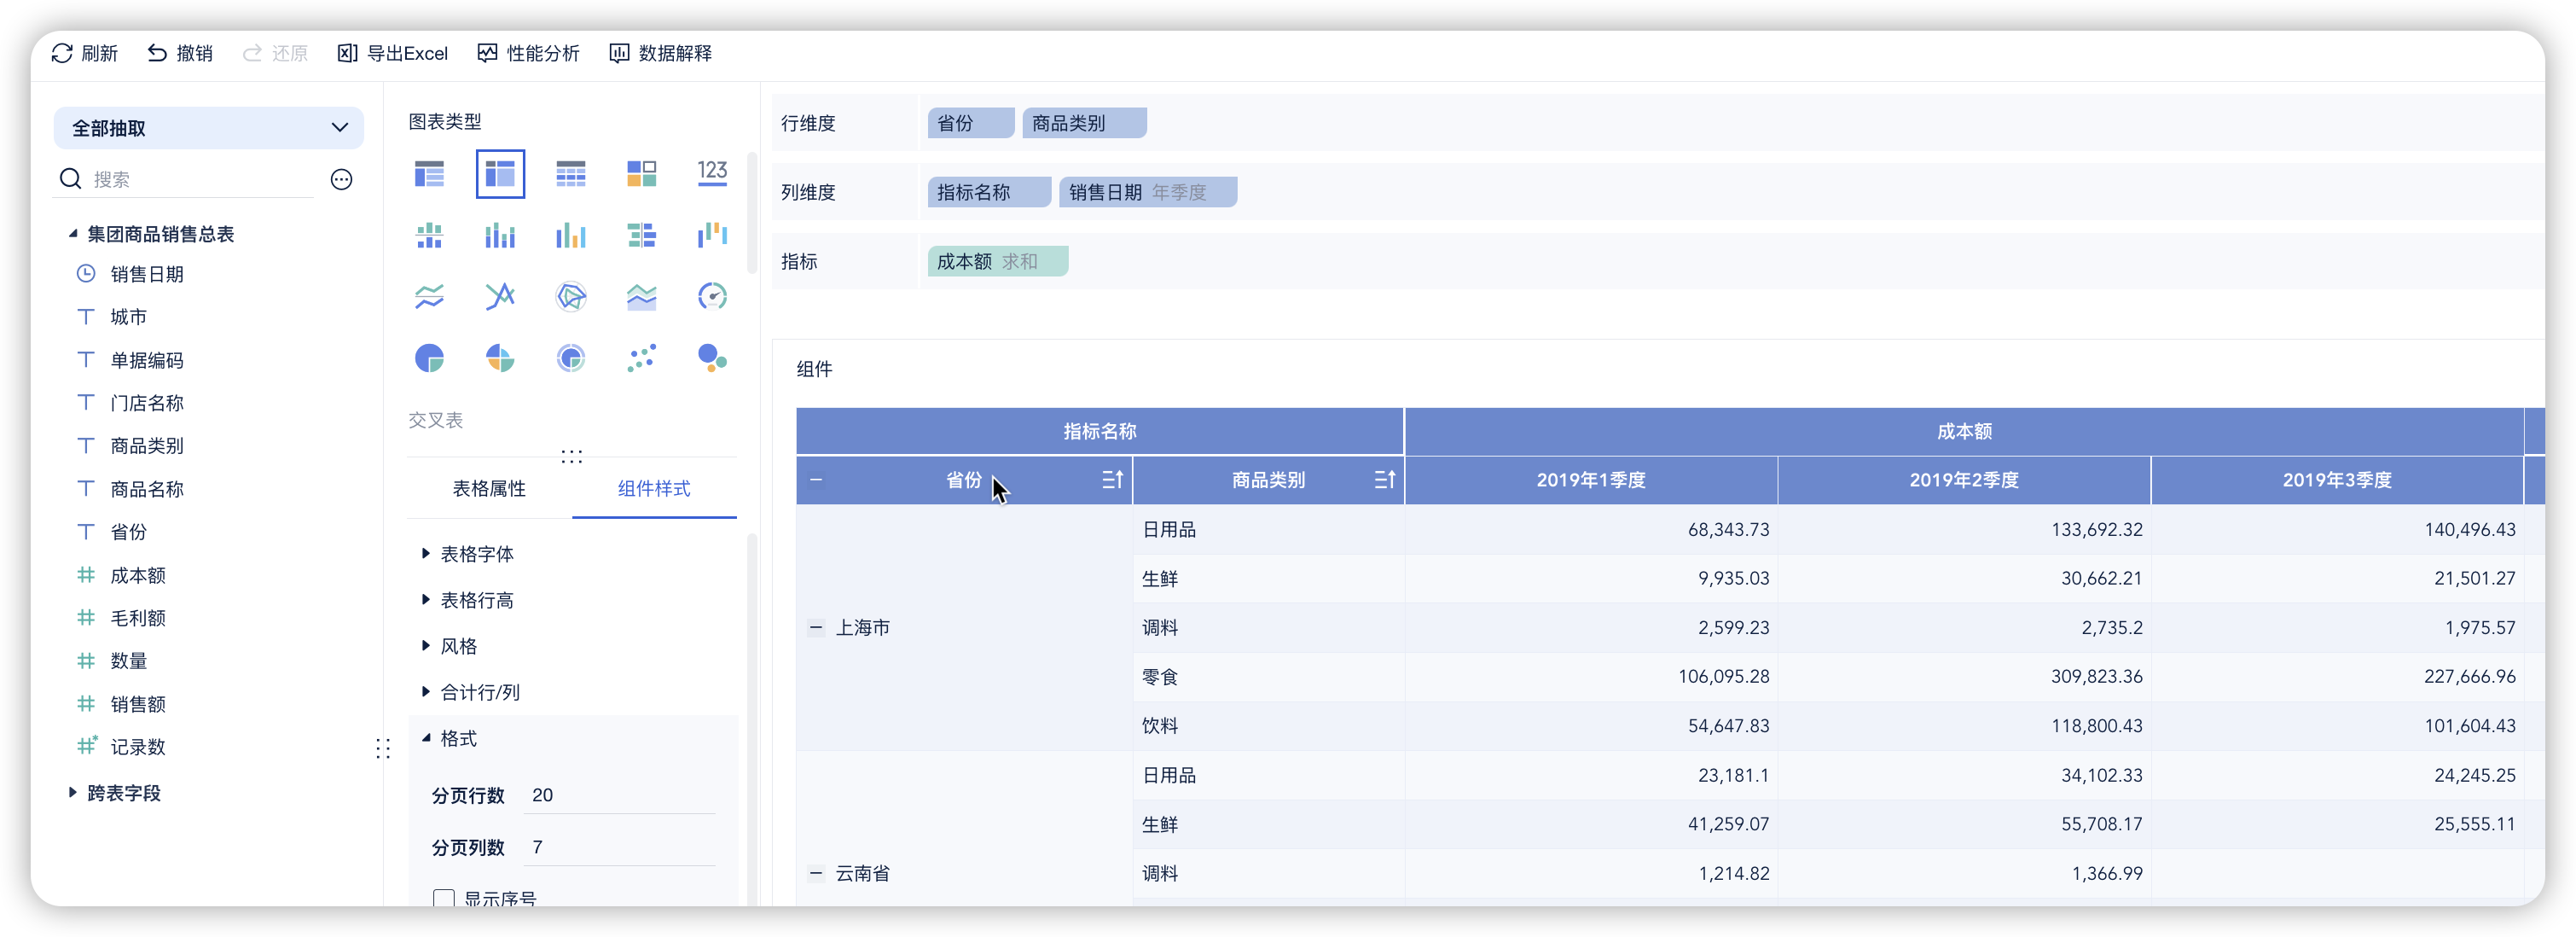Collapse all rows via header minus icon
Image resolution: width=2576 pixels, height=937 pixels.
[x=816, y=480]
